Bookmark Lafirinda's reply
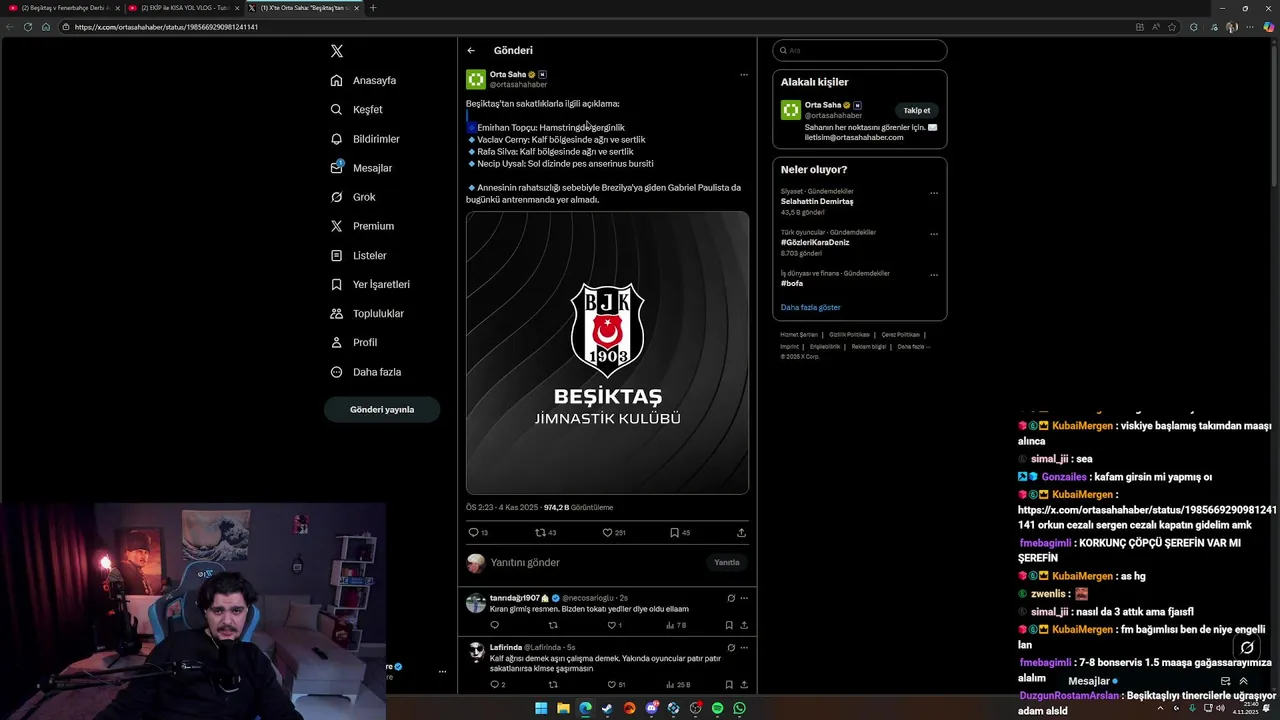1280x720 pixels. [x=729, y=685]
